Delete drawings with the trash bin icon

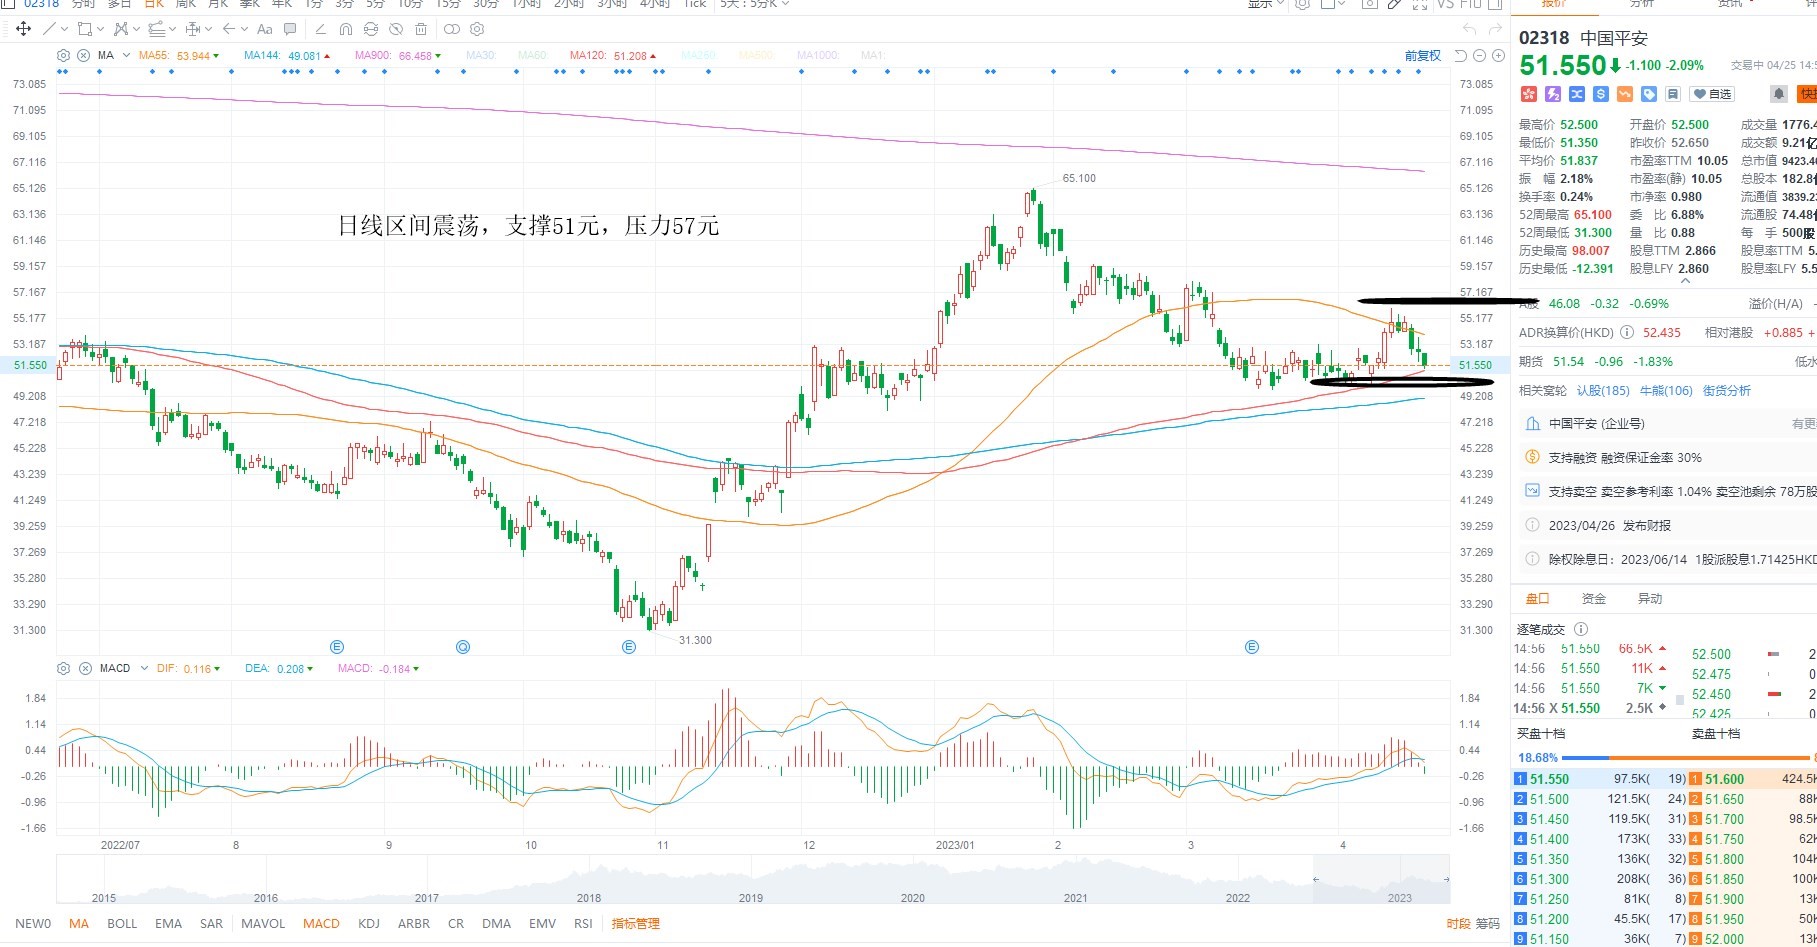[421, 29]
